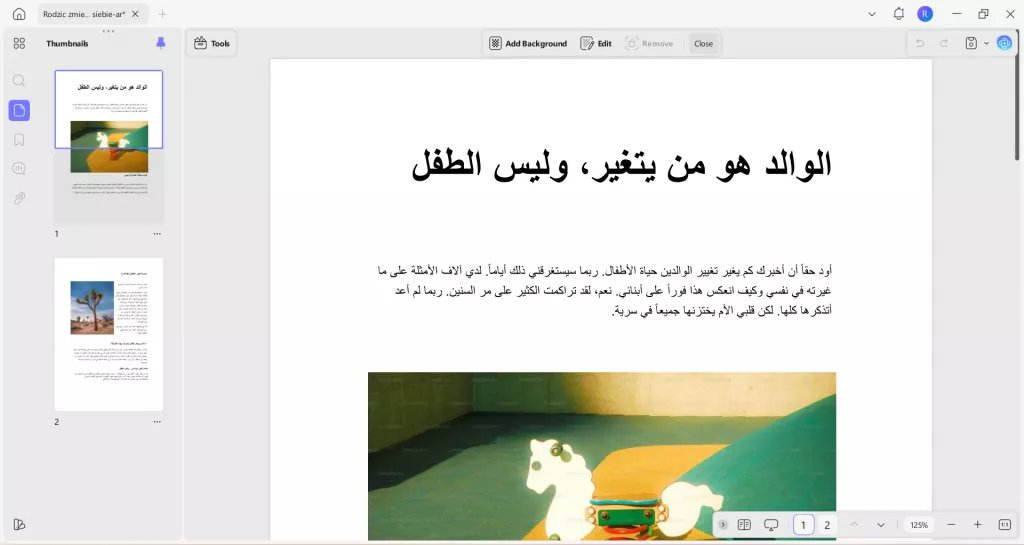Zoom out with minus button
The height and width of the screenshot is (545, 1024).
[x=951, y=525]
